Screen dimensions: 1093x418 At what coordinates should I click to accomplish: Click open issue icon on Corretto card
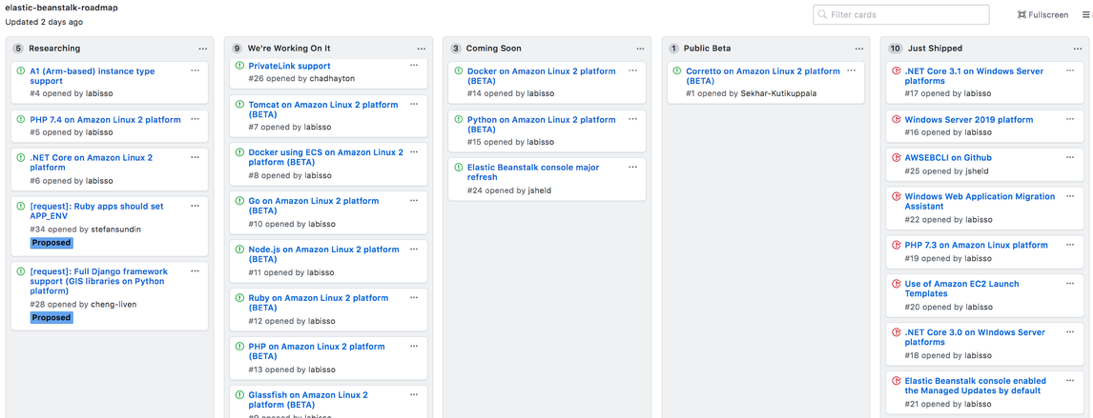[677, 71]
